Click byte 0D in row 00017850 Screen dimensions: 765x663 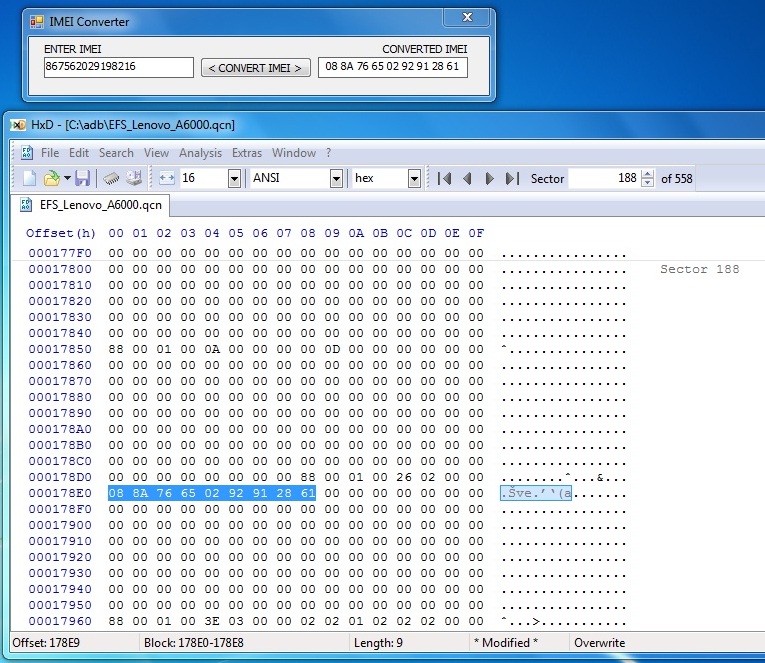pos(332,349)
